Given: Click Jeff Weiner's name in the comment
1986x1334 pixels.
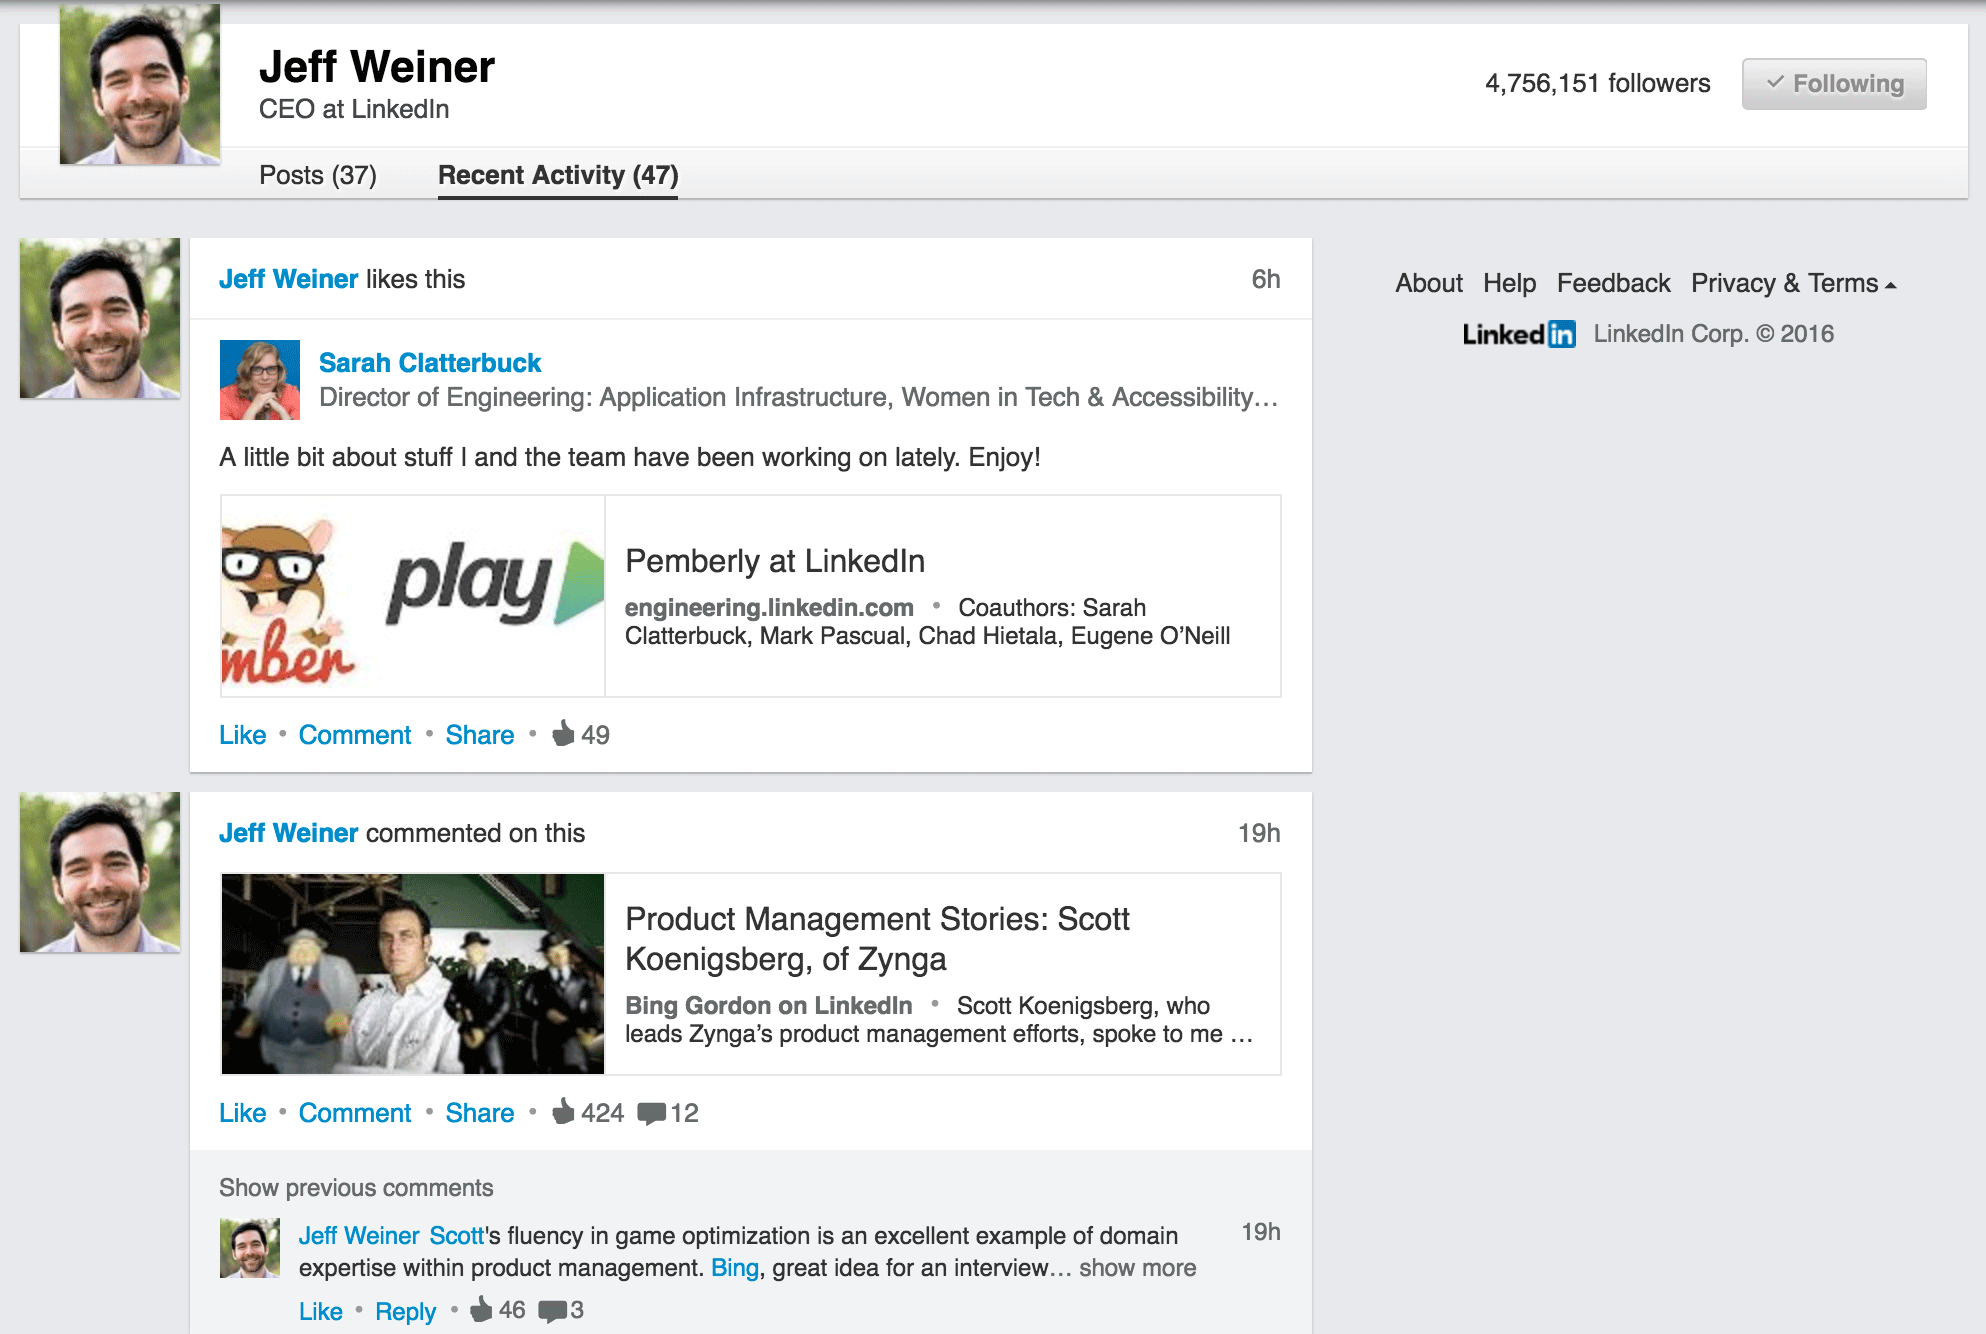Looking at the screenshot, I should (359, 1236).
